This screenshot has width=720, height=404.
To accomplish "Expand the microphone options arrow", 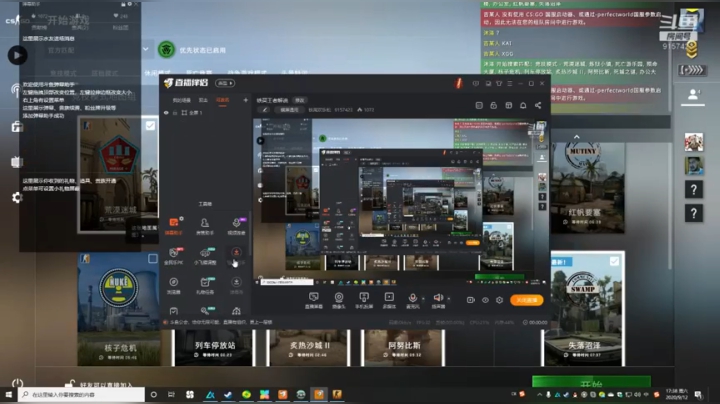I will pyautogui.click(x=423, y=299).
